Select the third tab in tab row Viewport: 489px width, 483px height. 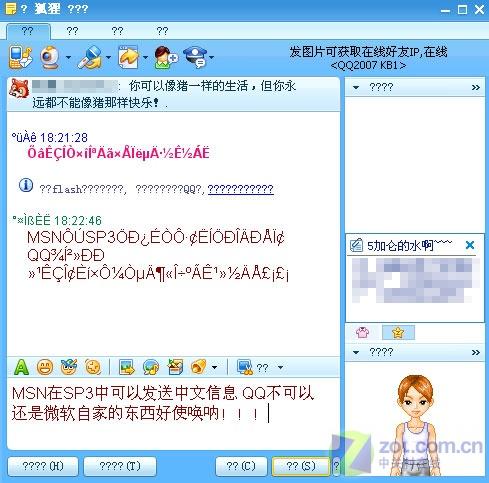117,31
